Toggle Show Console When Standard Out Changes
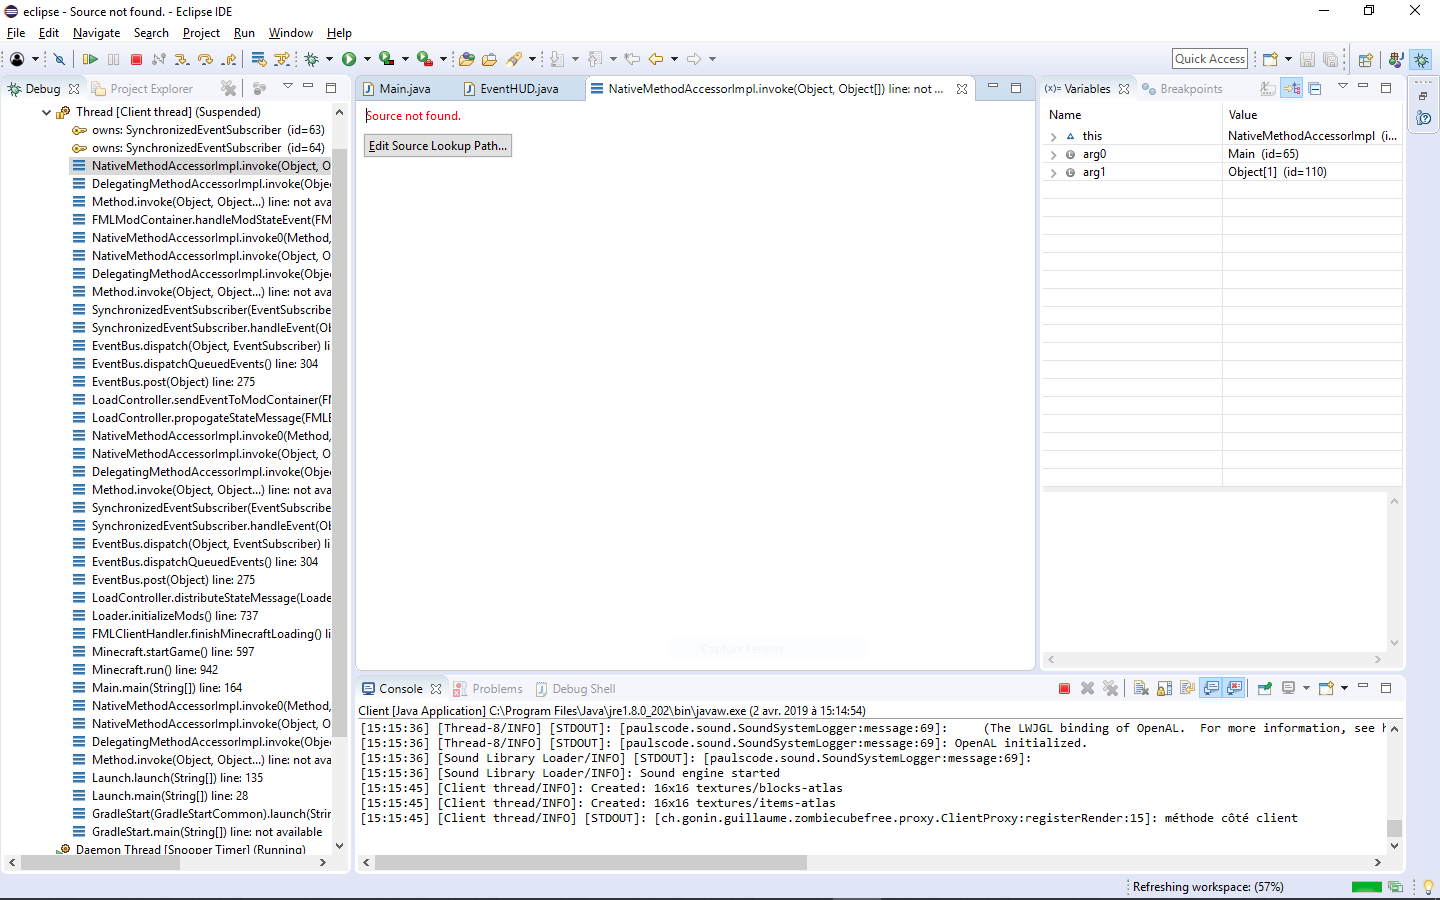Screen dimensions: 1440x900 pos(1211,689)
